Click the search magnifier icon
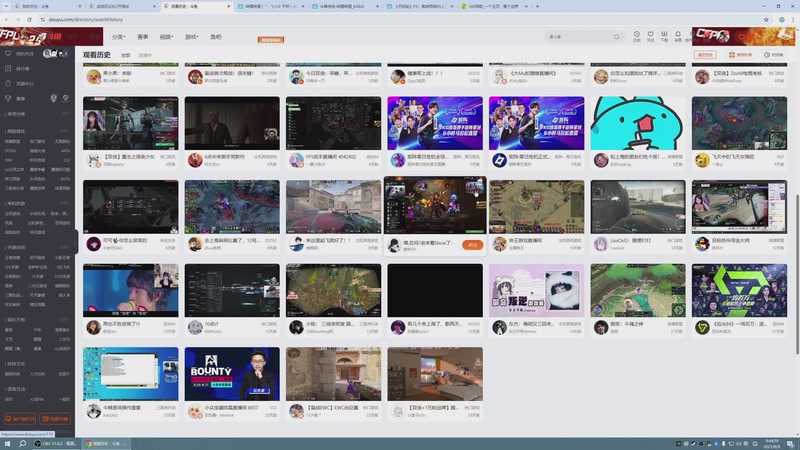The image size is (800, 450). 616,37
